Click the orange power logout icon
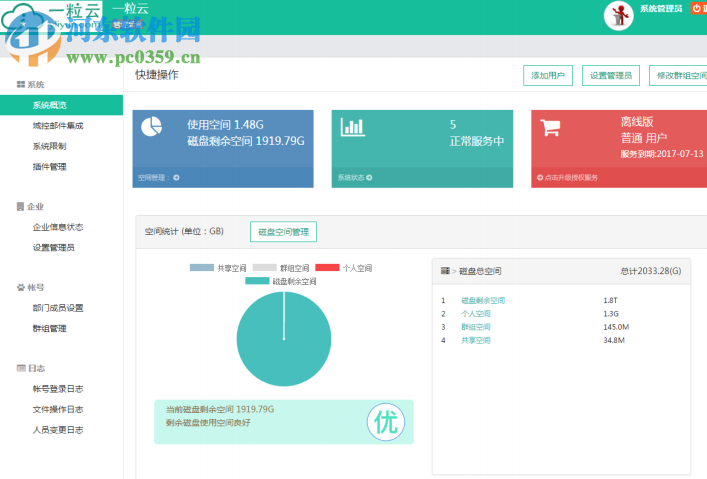707x479 pixels. pyautogui.click(x=699, y=8)
